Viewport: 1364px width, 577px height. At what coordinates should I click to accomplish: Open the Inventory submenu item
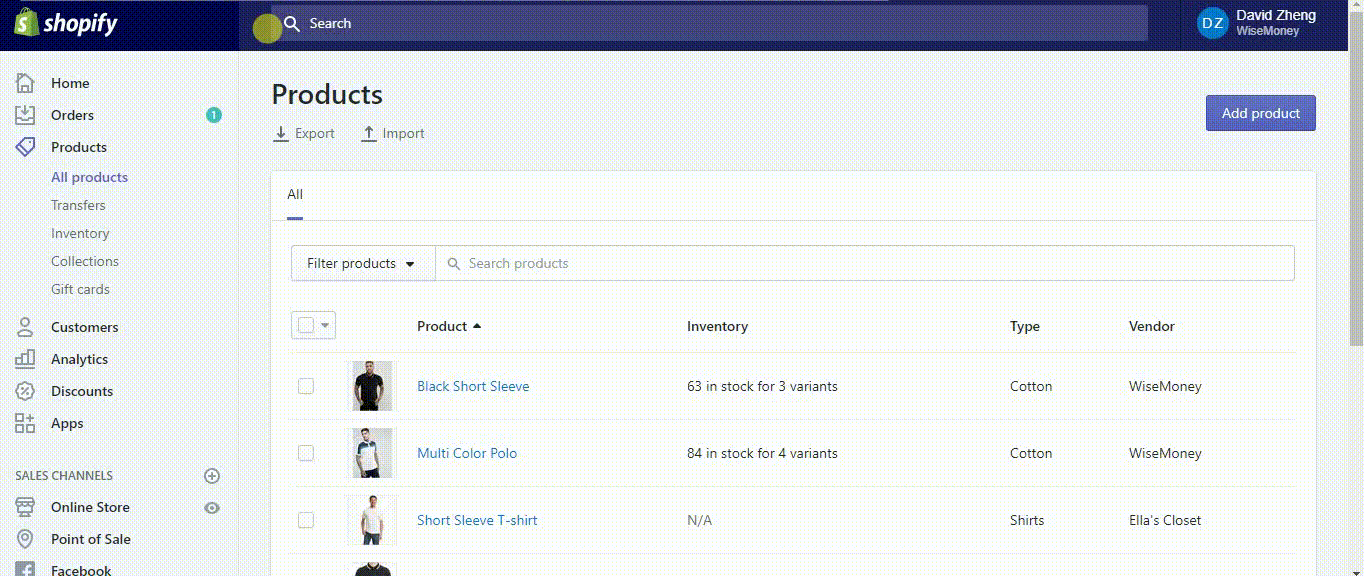tap(80, 233)
